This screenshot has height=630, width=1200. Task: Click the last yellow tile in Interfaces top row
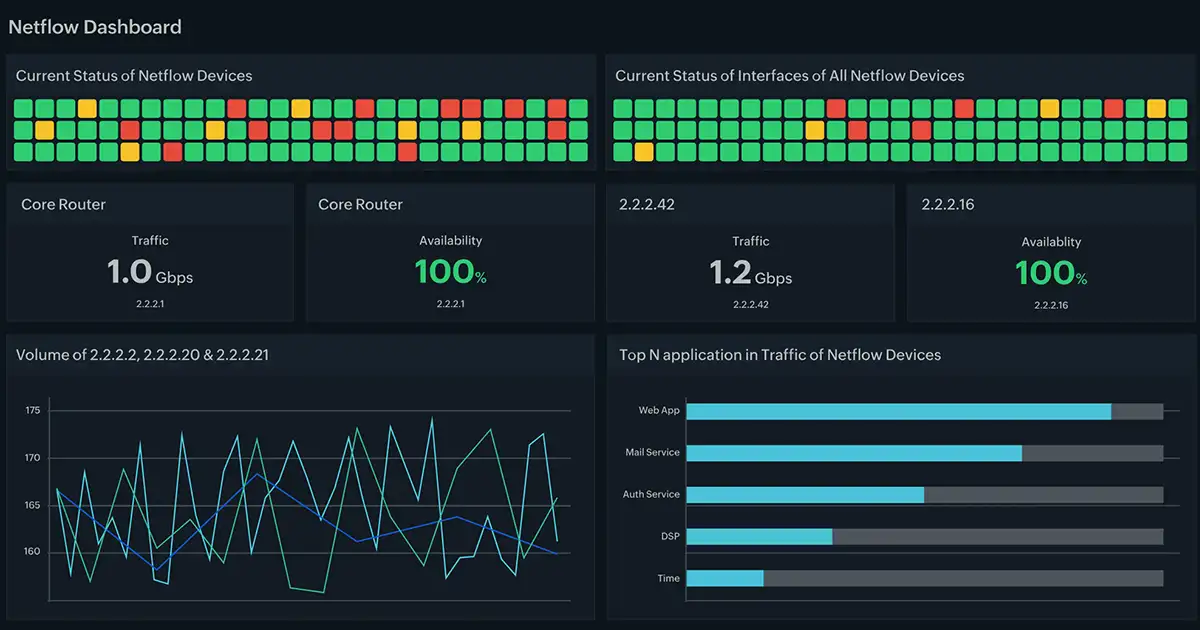(x=1156, y=108)
